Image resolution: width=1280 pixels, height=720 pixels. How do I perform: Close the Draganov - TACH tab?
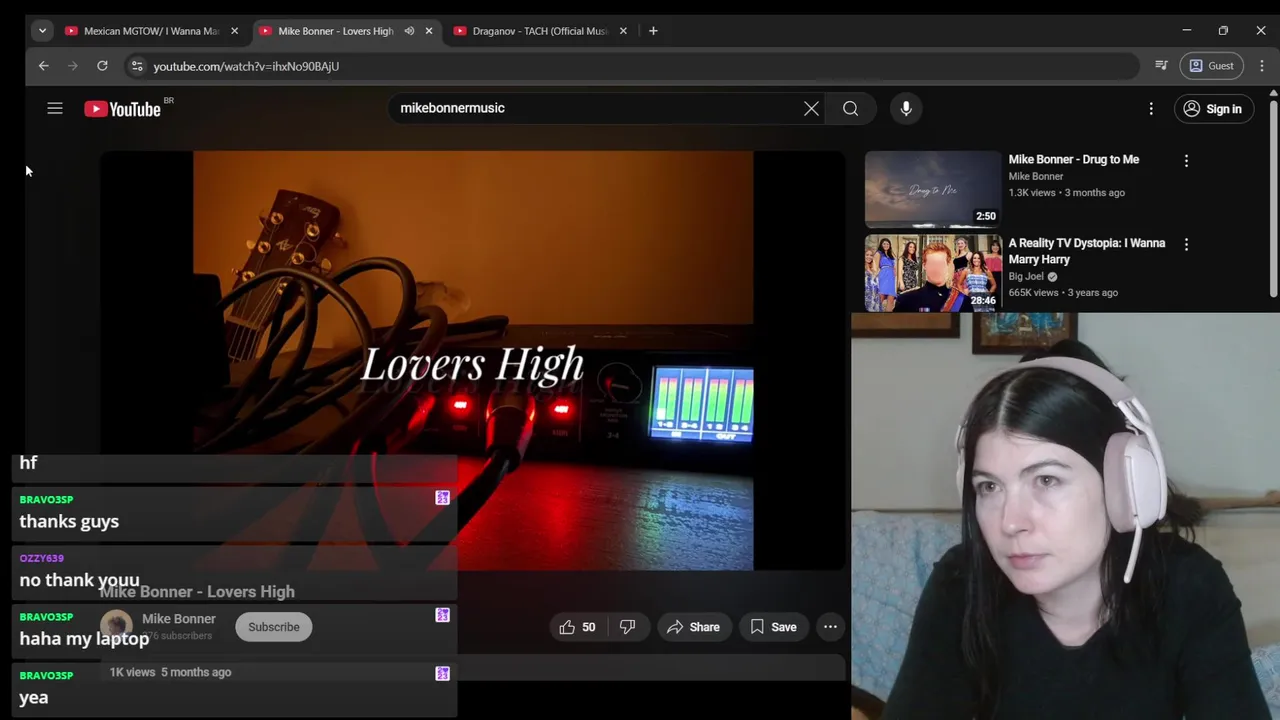coord(623,31)
